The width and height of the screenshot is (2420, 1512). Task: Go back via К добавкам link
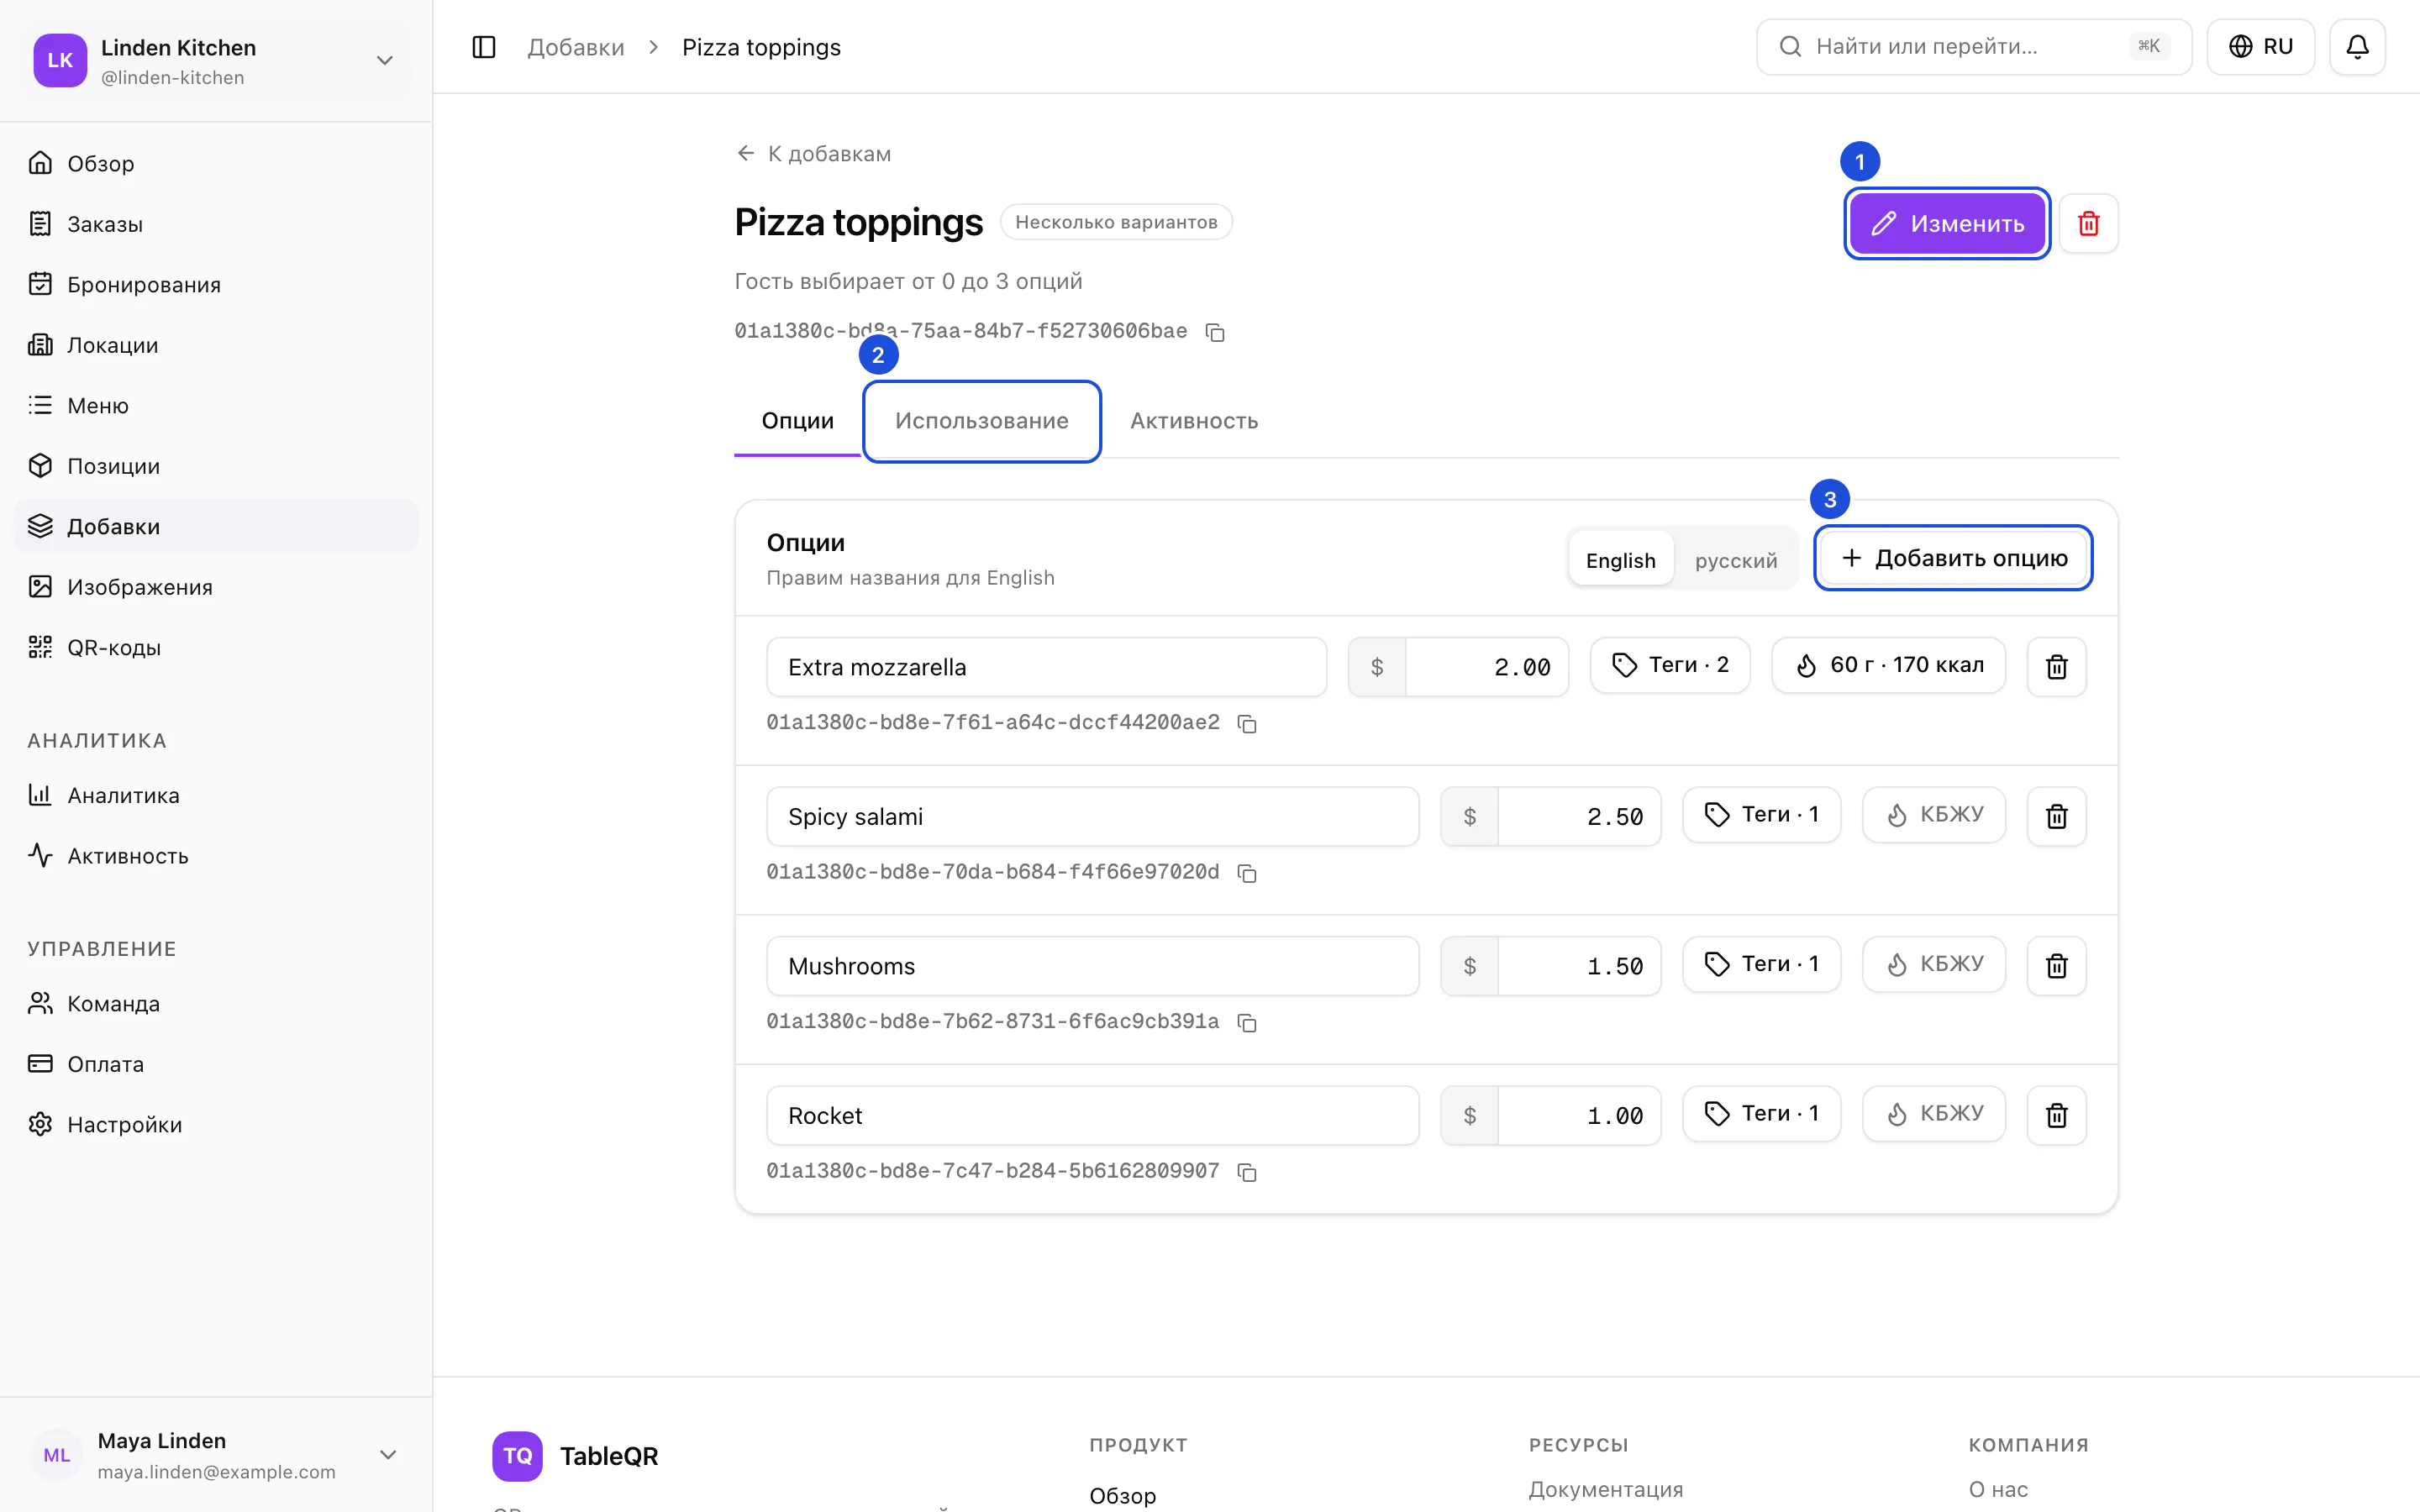[x=813, y=154]
